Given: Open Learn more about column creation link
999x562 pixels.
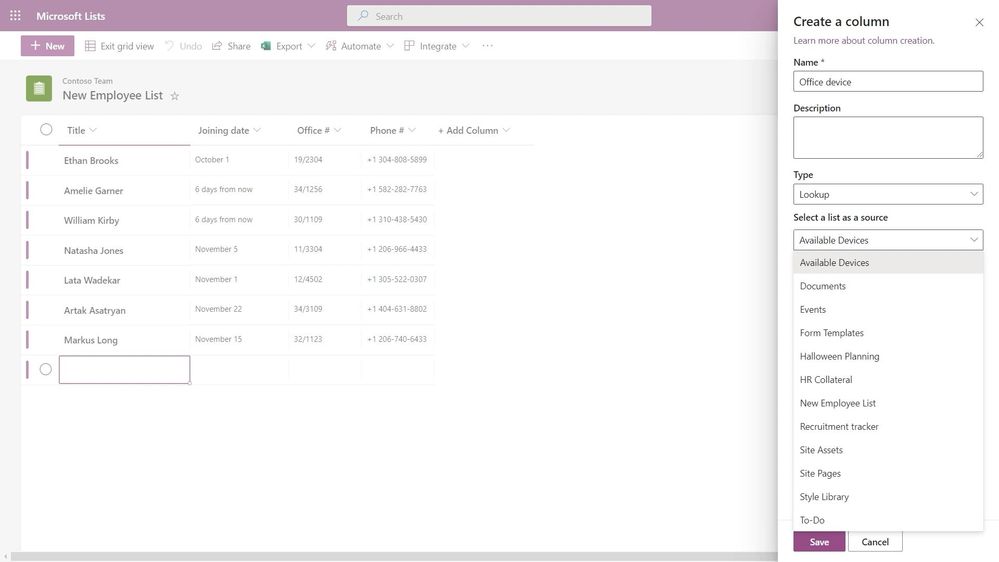Looking at the screenshot, I should 864,40.
